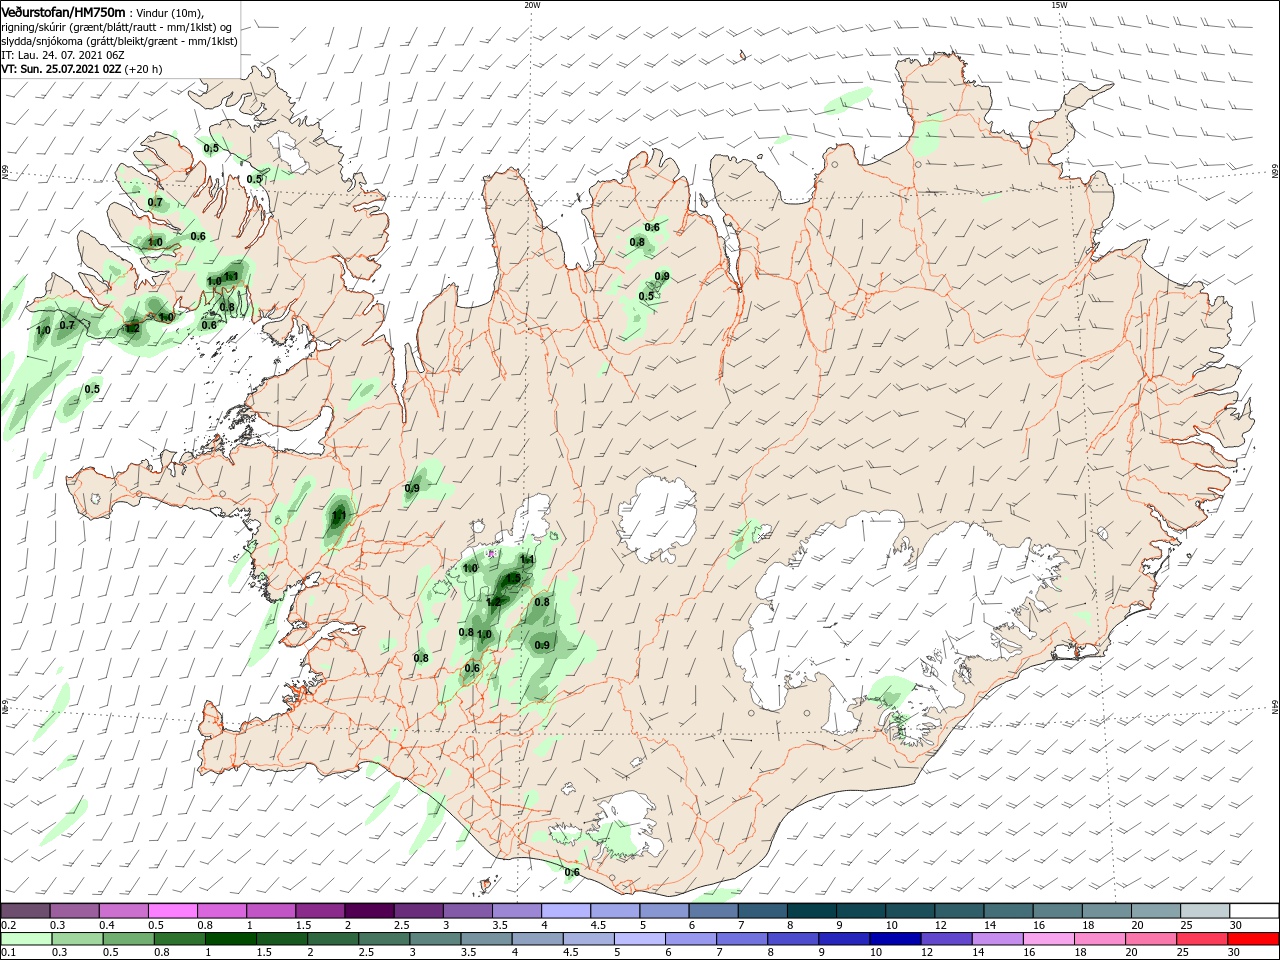Pick the dark purple snow swatch for 2–2.5
The width and height of the screenshot is (1280, 960).
click(368, 911)
